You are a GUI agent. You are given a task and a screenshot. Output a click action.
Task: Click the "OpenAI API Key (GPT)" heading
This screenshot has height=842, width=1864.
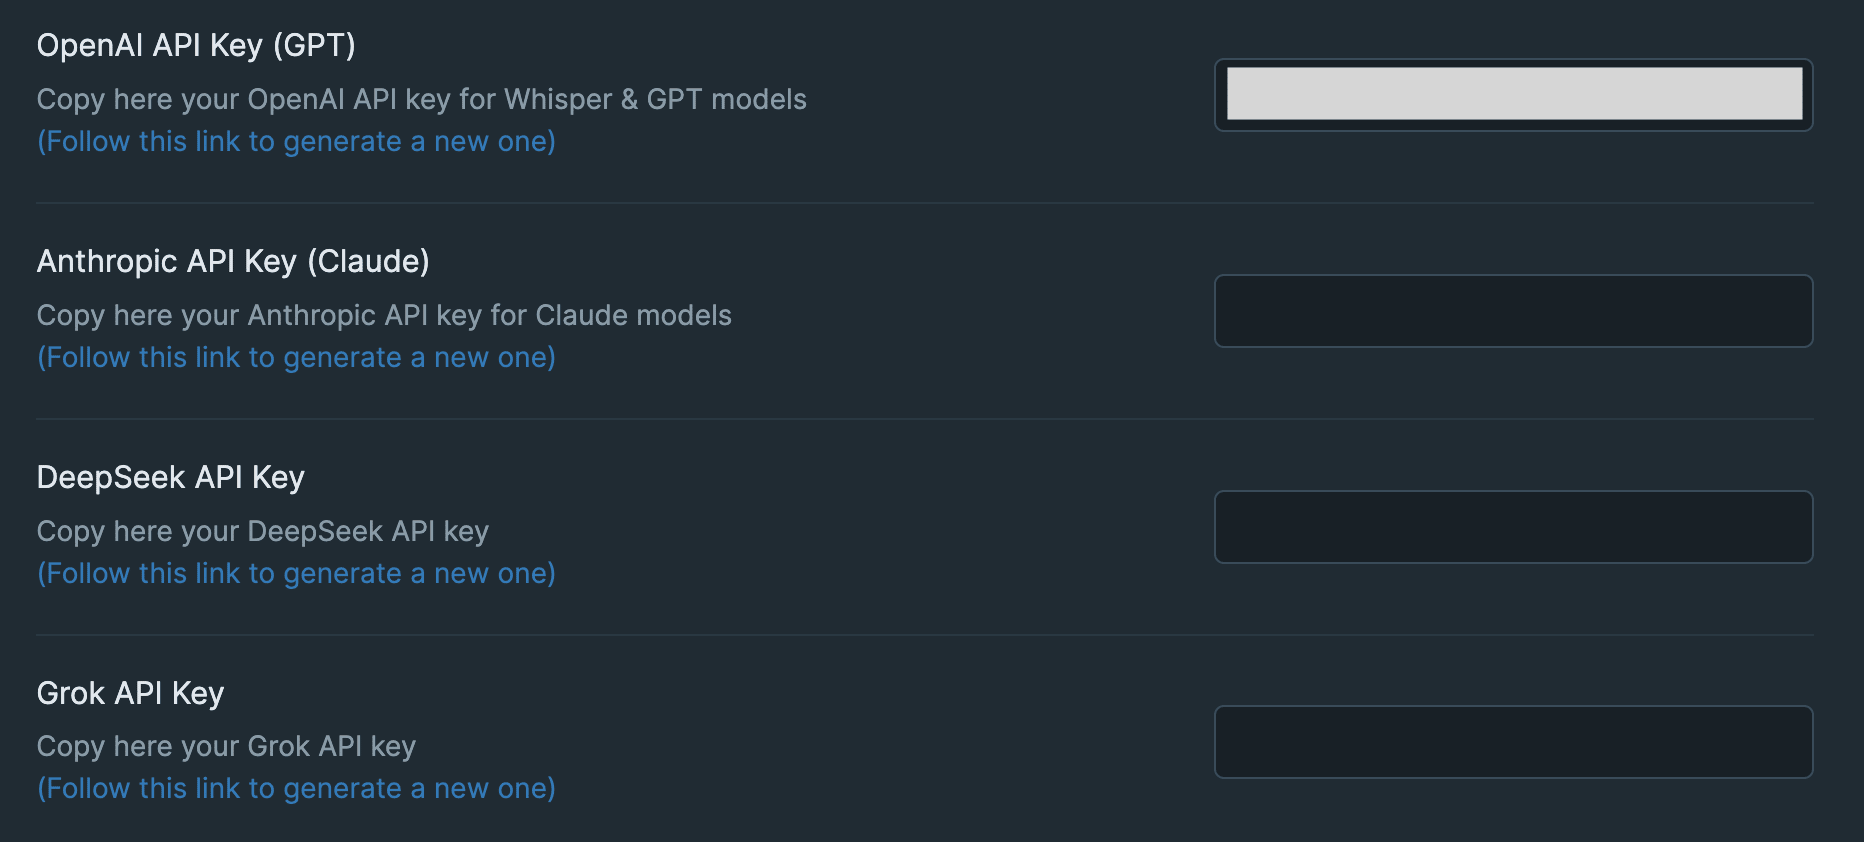(196, 46)
